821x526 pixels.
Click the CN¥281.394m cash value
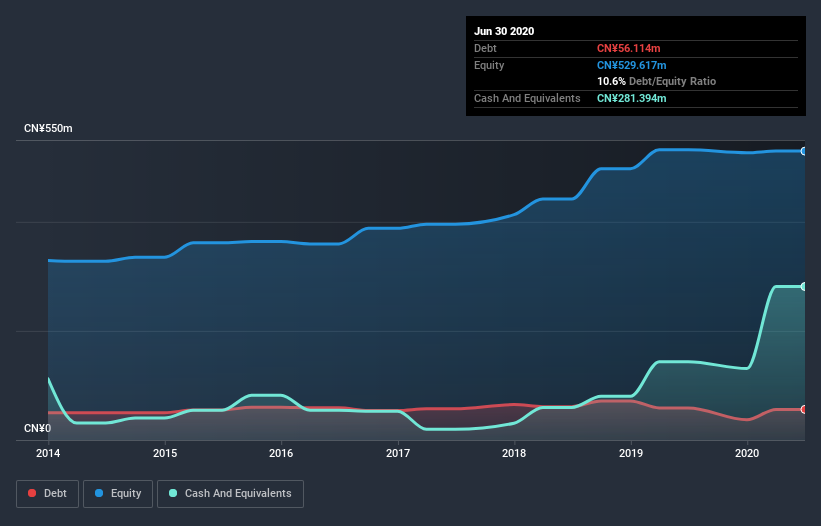(x=631, y=98)
